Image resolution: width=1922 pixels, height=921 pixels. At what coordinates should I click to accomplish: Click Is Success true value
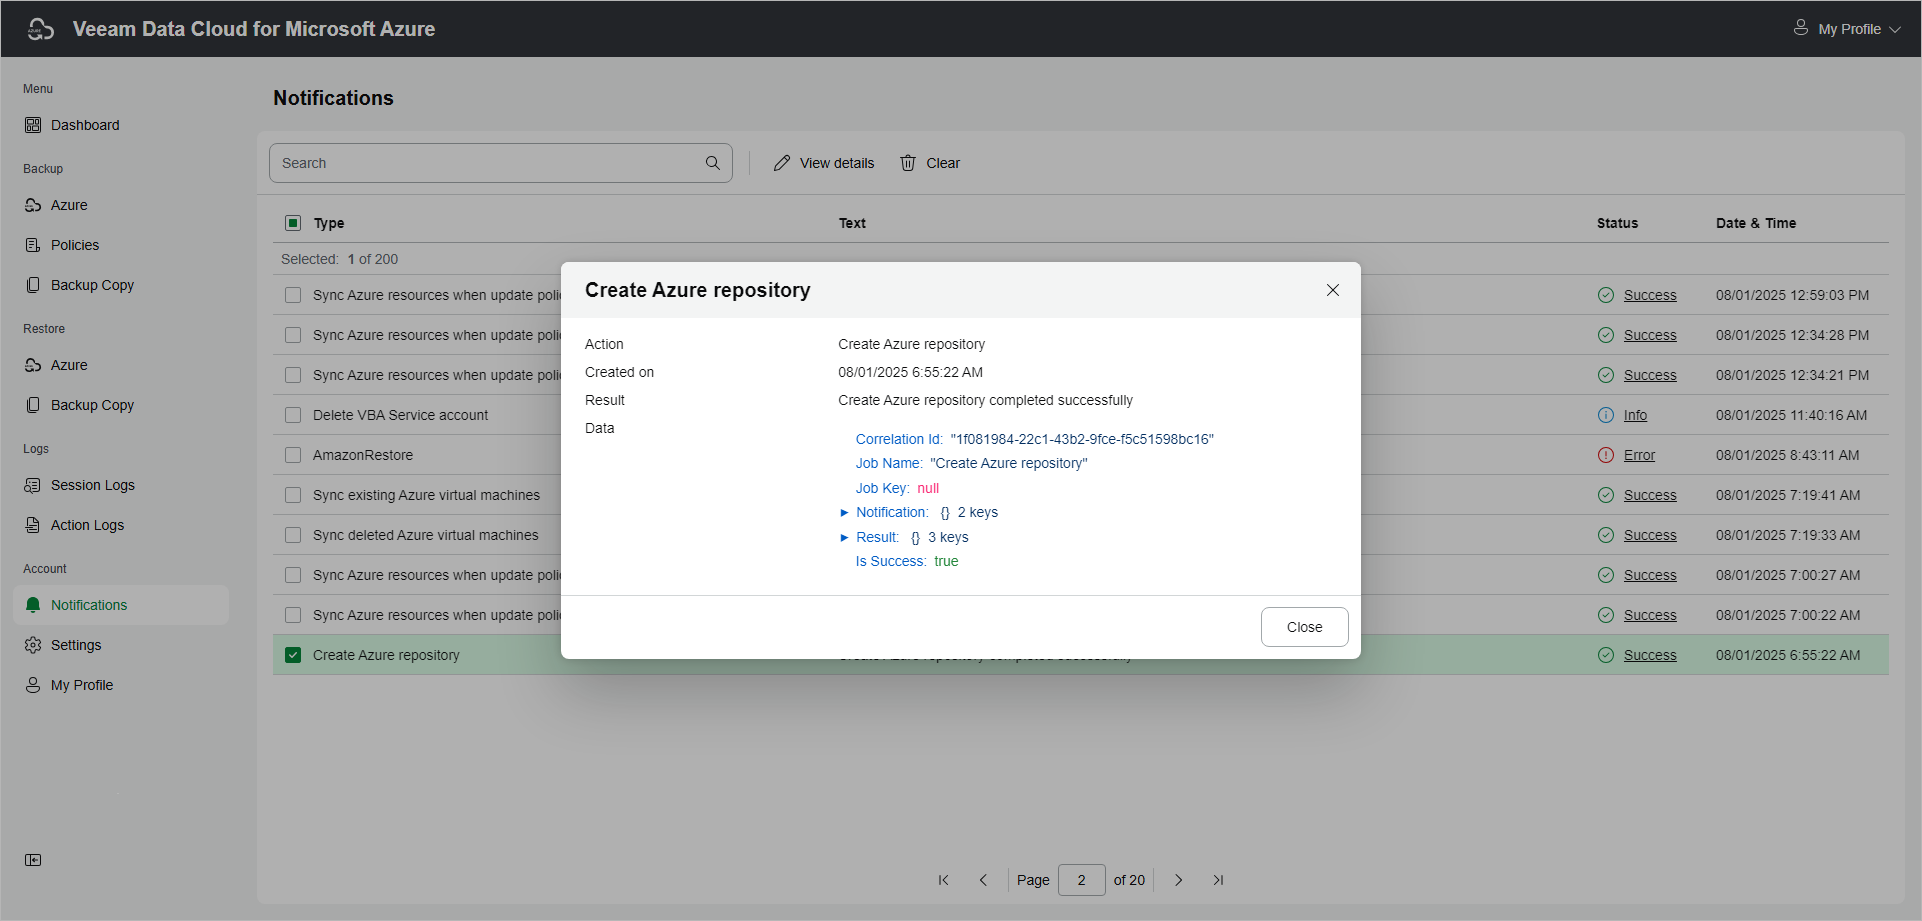(x=946, y=561)
